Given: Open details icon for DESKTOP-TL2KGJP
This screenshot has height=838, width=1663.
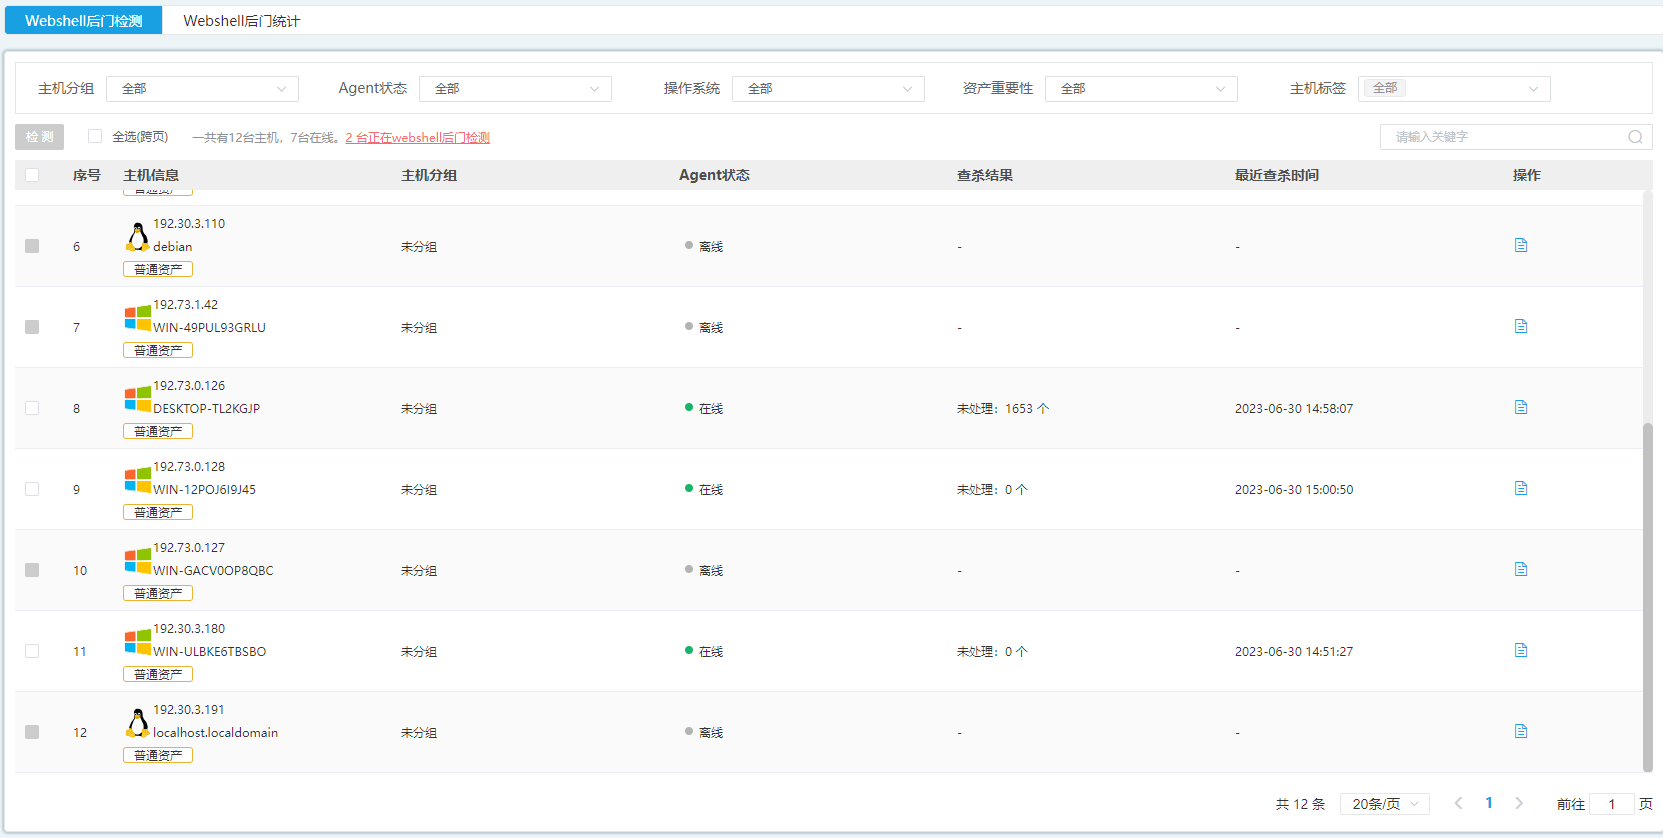Looking at the screenshot, I should coord(1520,408).
